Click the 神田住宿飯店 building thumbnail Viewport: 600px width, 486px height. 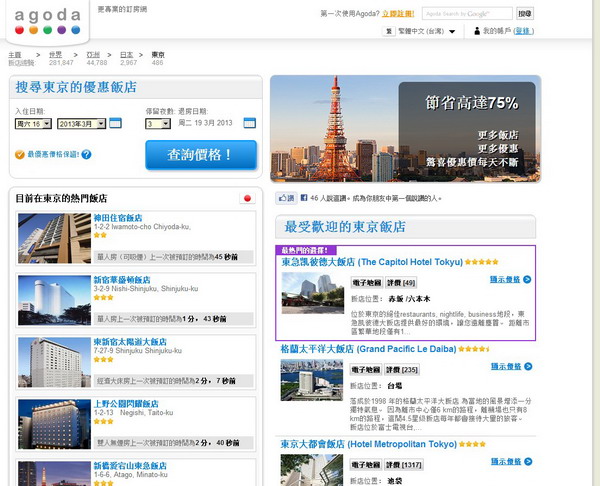54,238
